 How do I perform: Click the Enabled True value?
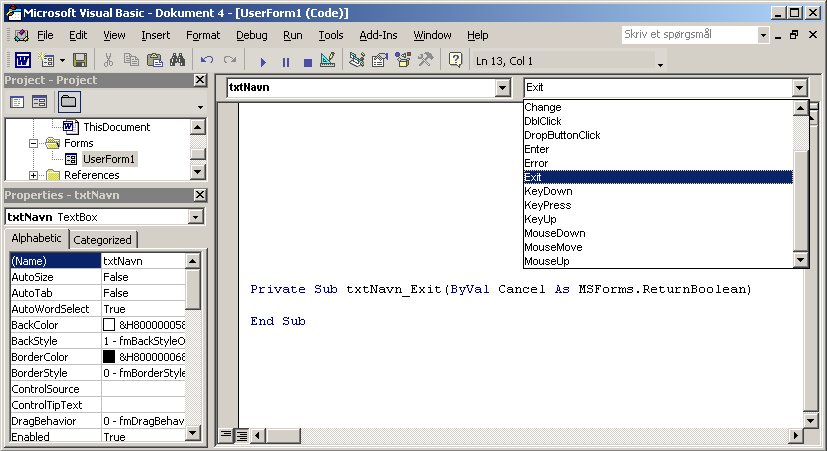[143, 437]
